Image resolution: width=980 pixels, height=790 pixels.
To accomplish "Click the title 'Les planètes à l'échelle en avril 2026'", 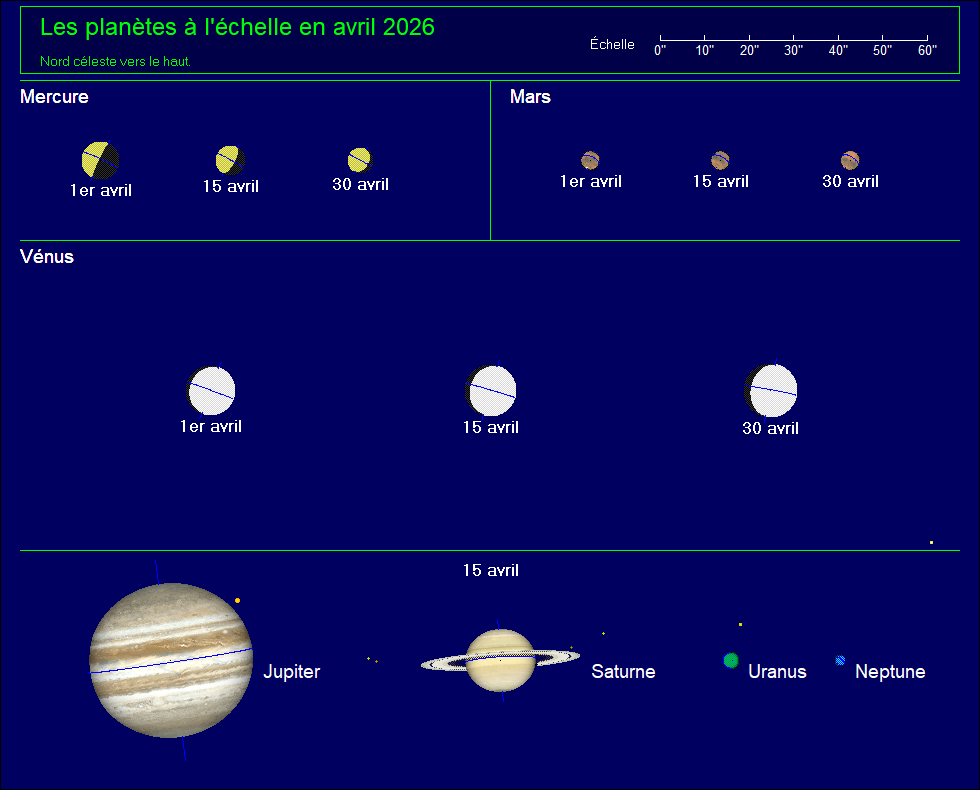I will click(x=237, y=27).
